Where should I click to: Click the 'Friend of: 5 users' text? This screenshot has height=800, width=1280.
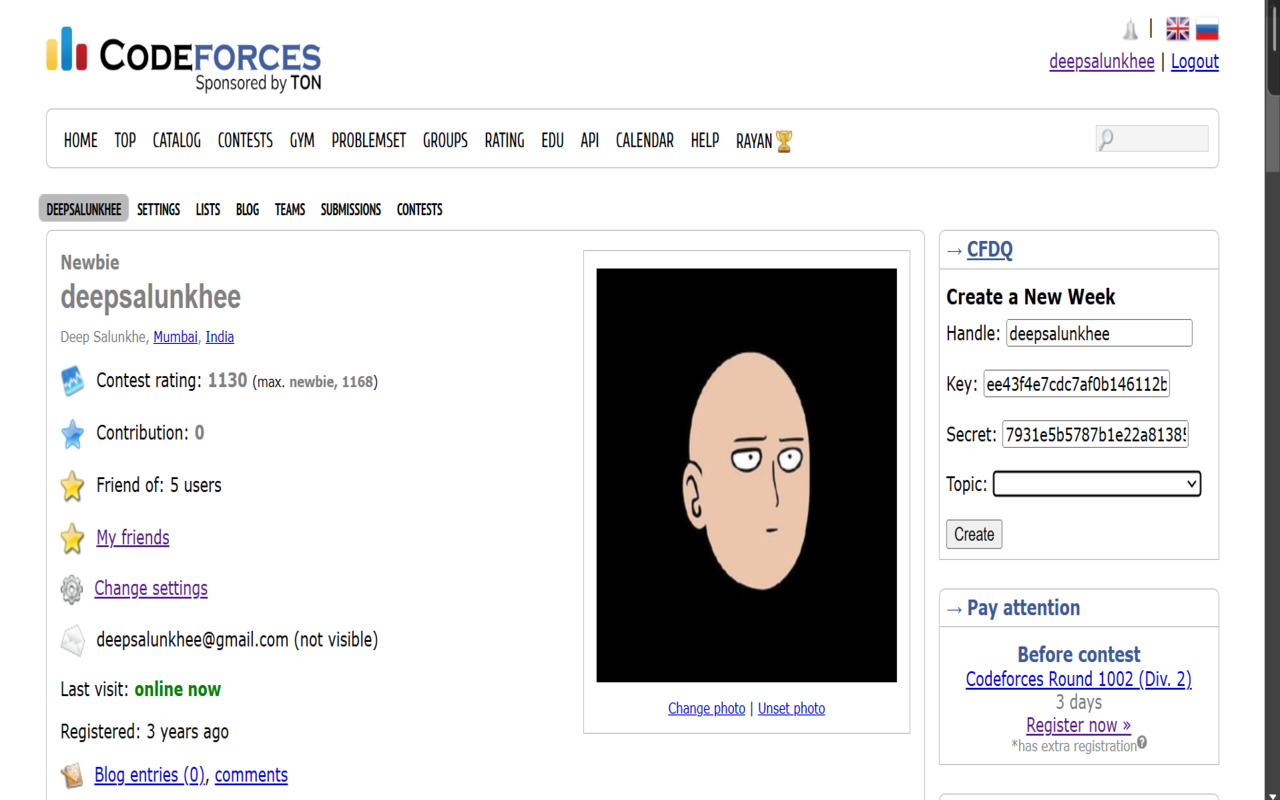pyautogui.click(x=159, y=485)
